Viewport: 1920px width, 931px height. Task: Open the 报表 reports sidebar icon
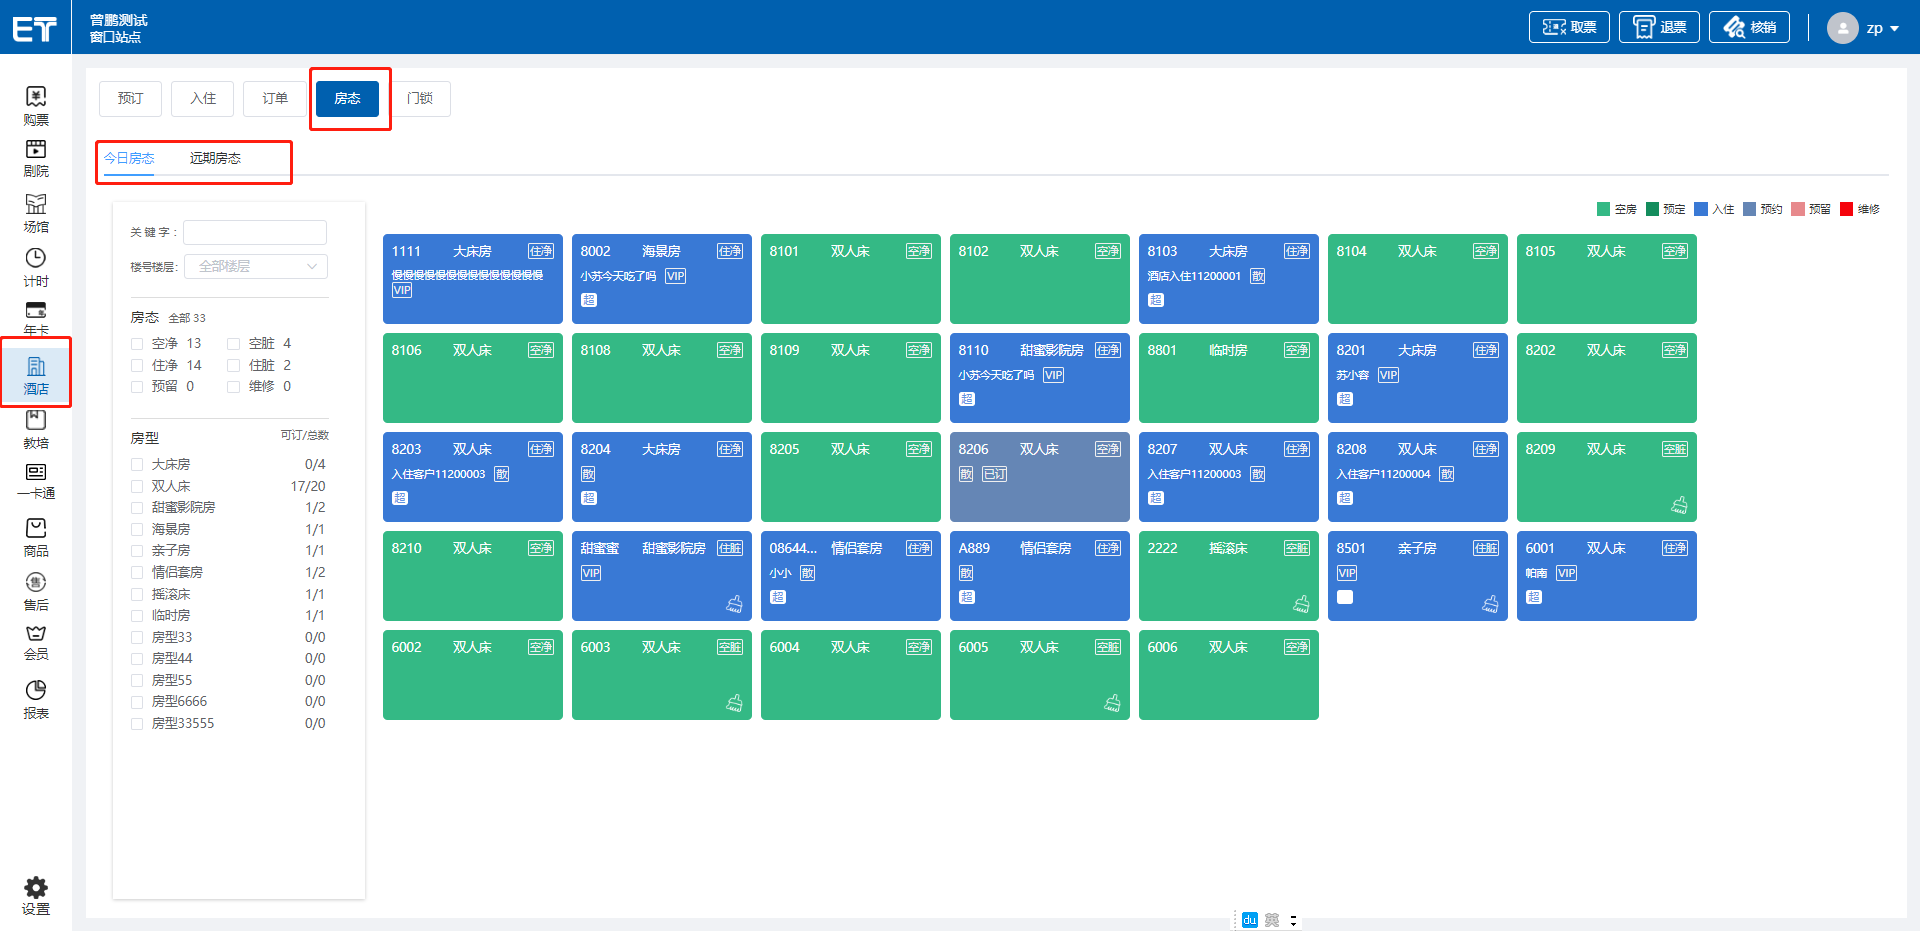36,699
